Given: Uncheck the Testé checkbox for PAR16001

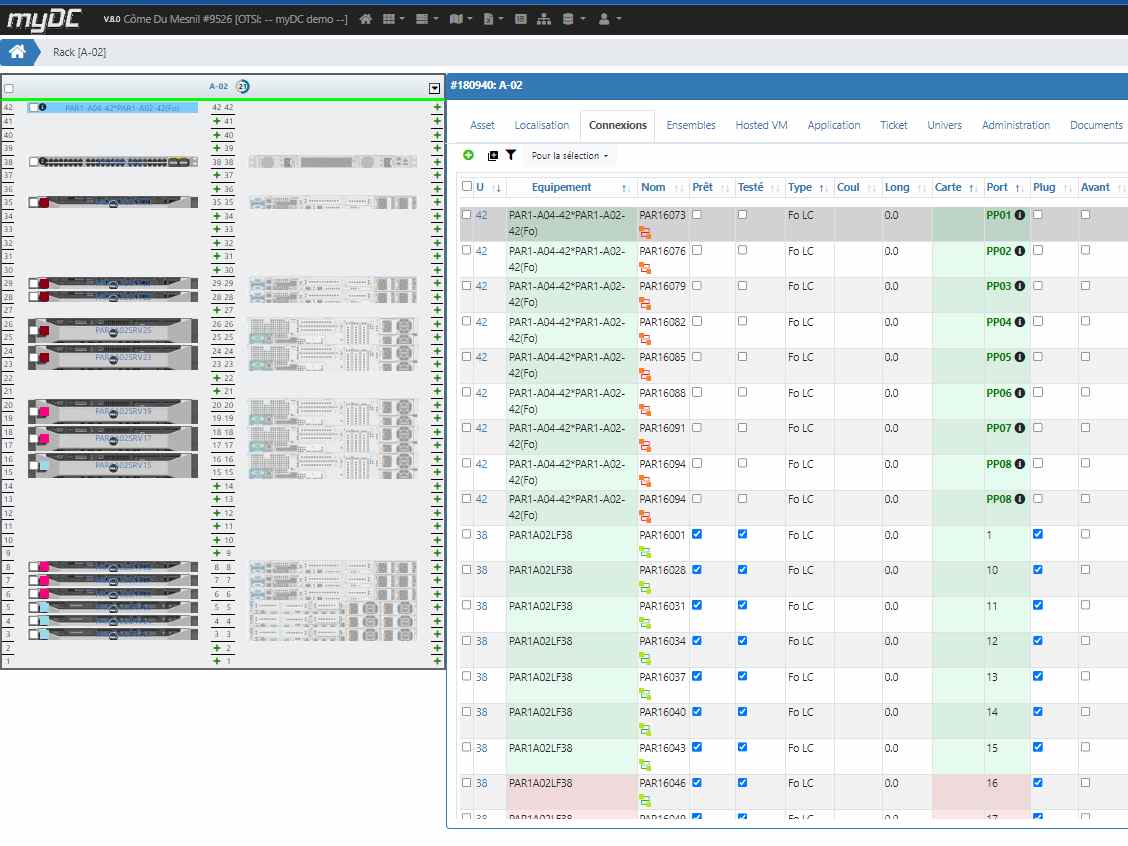Looking at the screenshot, I should pos(741,533).
